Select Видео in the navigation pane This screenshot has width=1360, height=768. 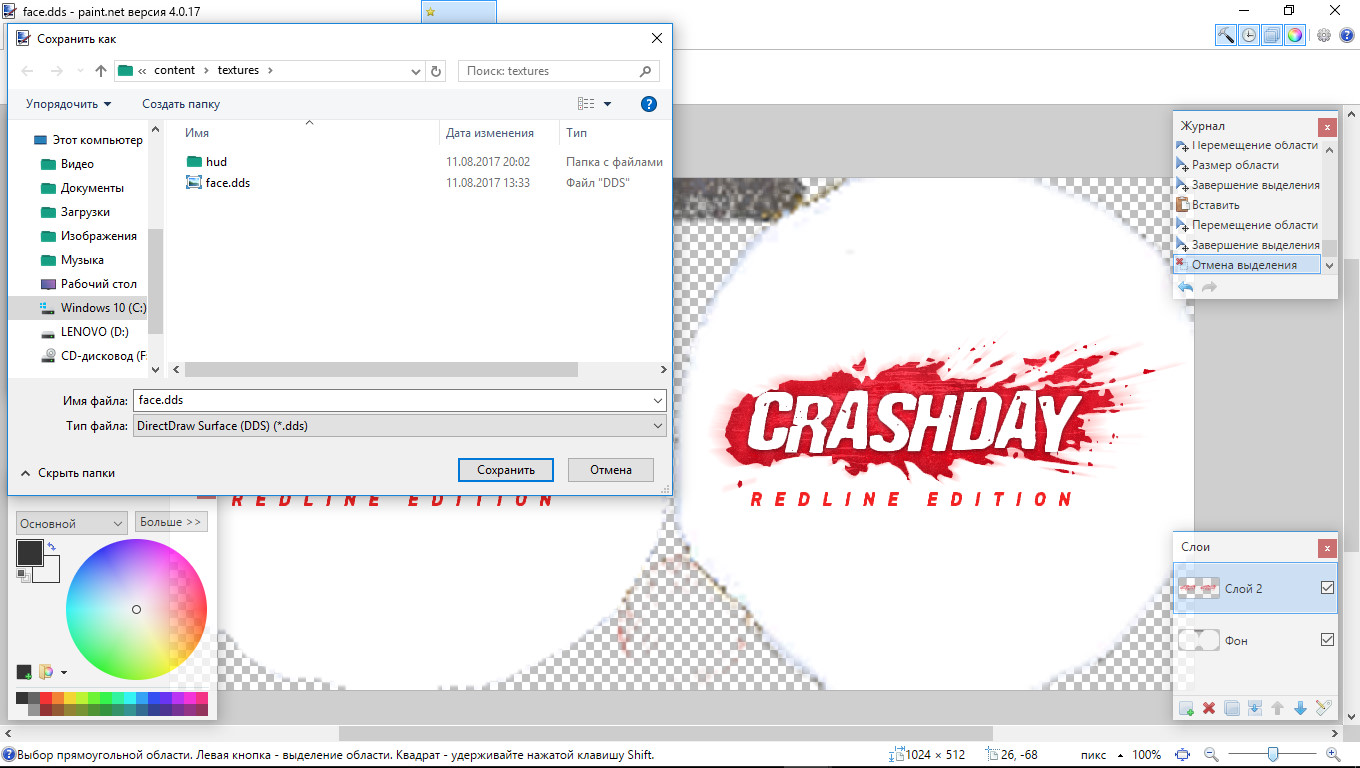pos(77,164)
